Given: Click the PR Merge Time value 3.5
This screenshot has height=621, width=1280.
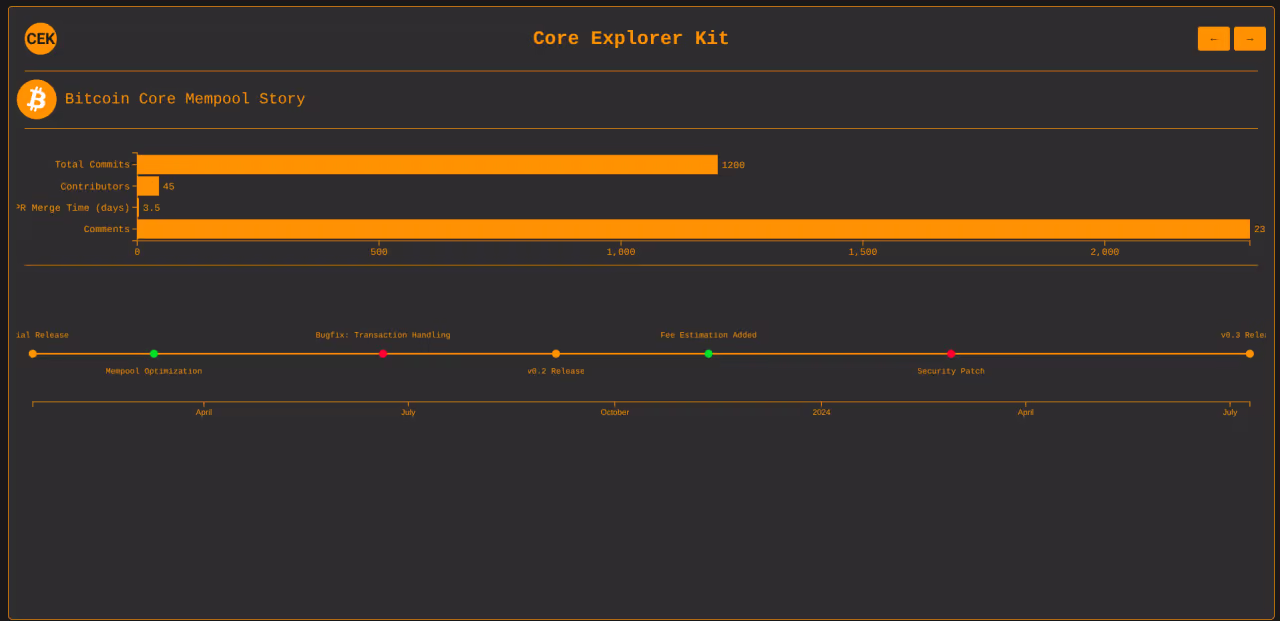Looking at the screenshot, I should [151, 208].
